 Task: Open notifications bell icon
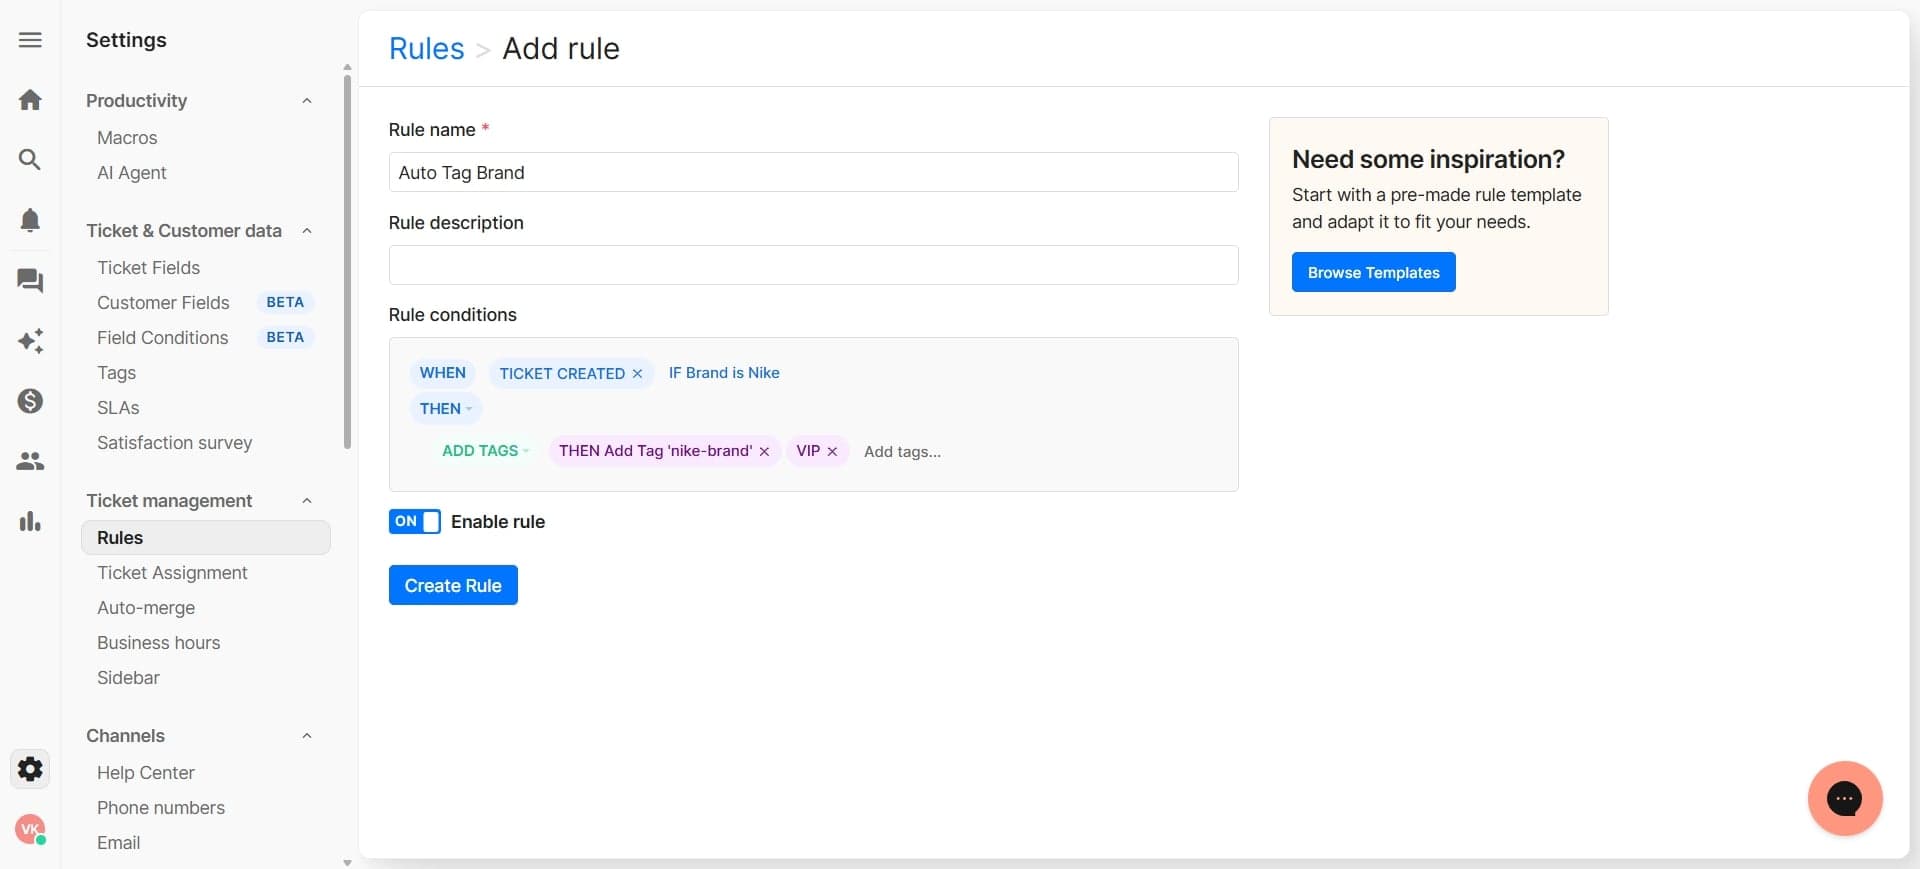[x=30, y=220]
